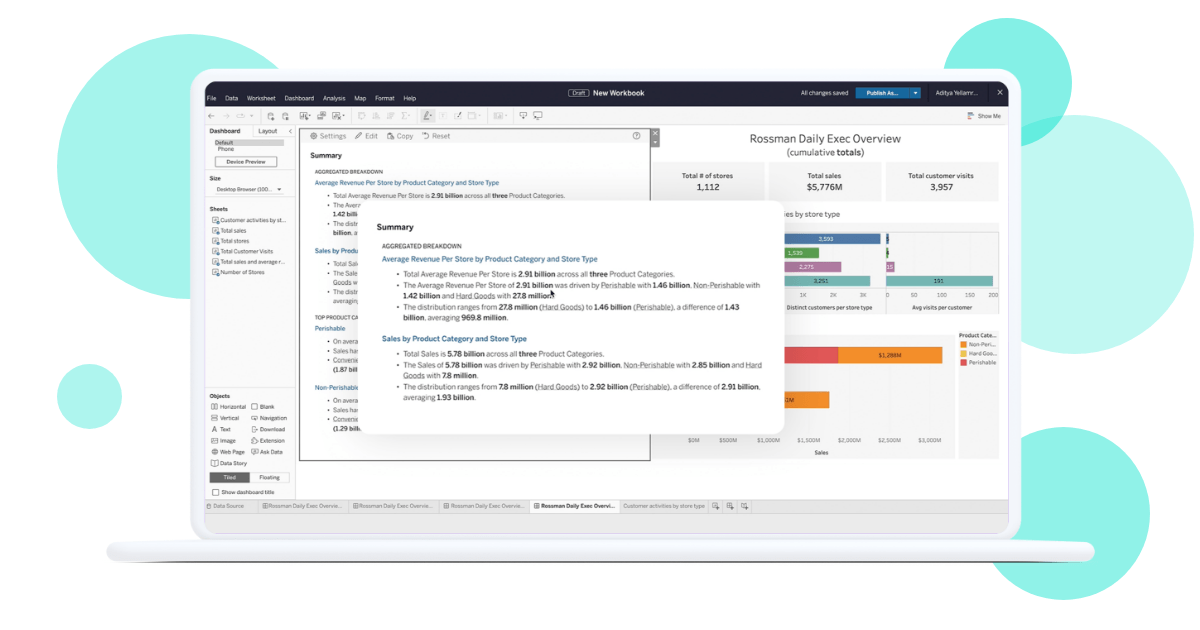Switch layout mode to Floating
Viewport: 1200px width, 630px height.
[x=269, y=478]
